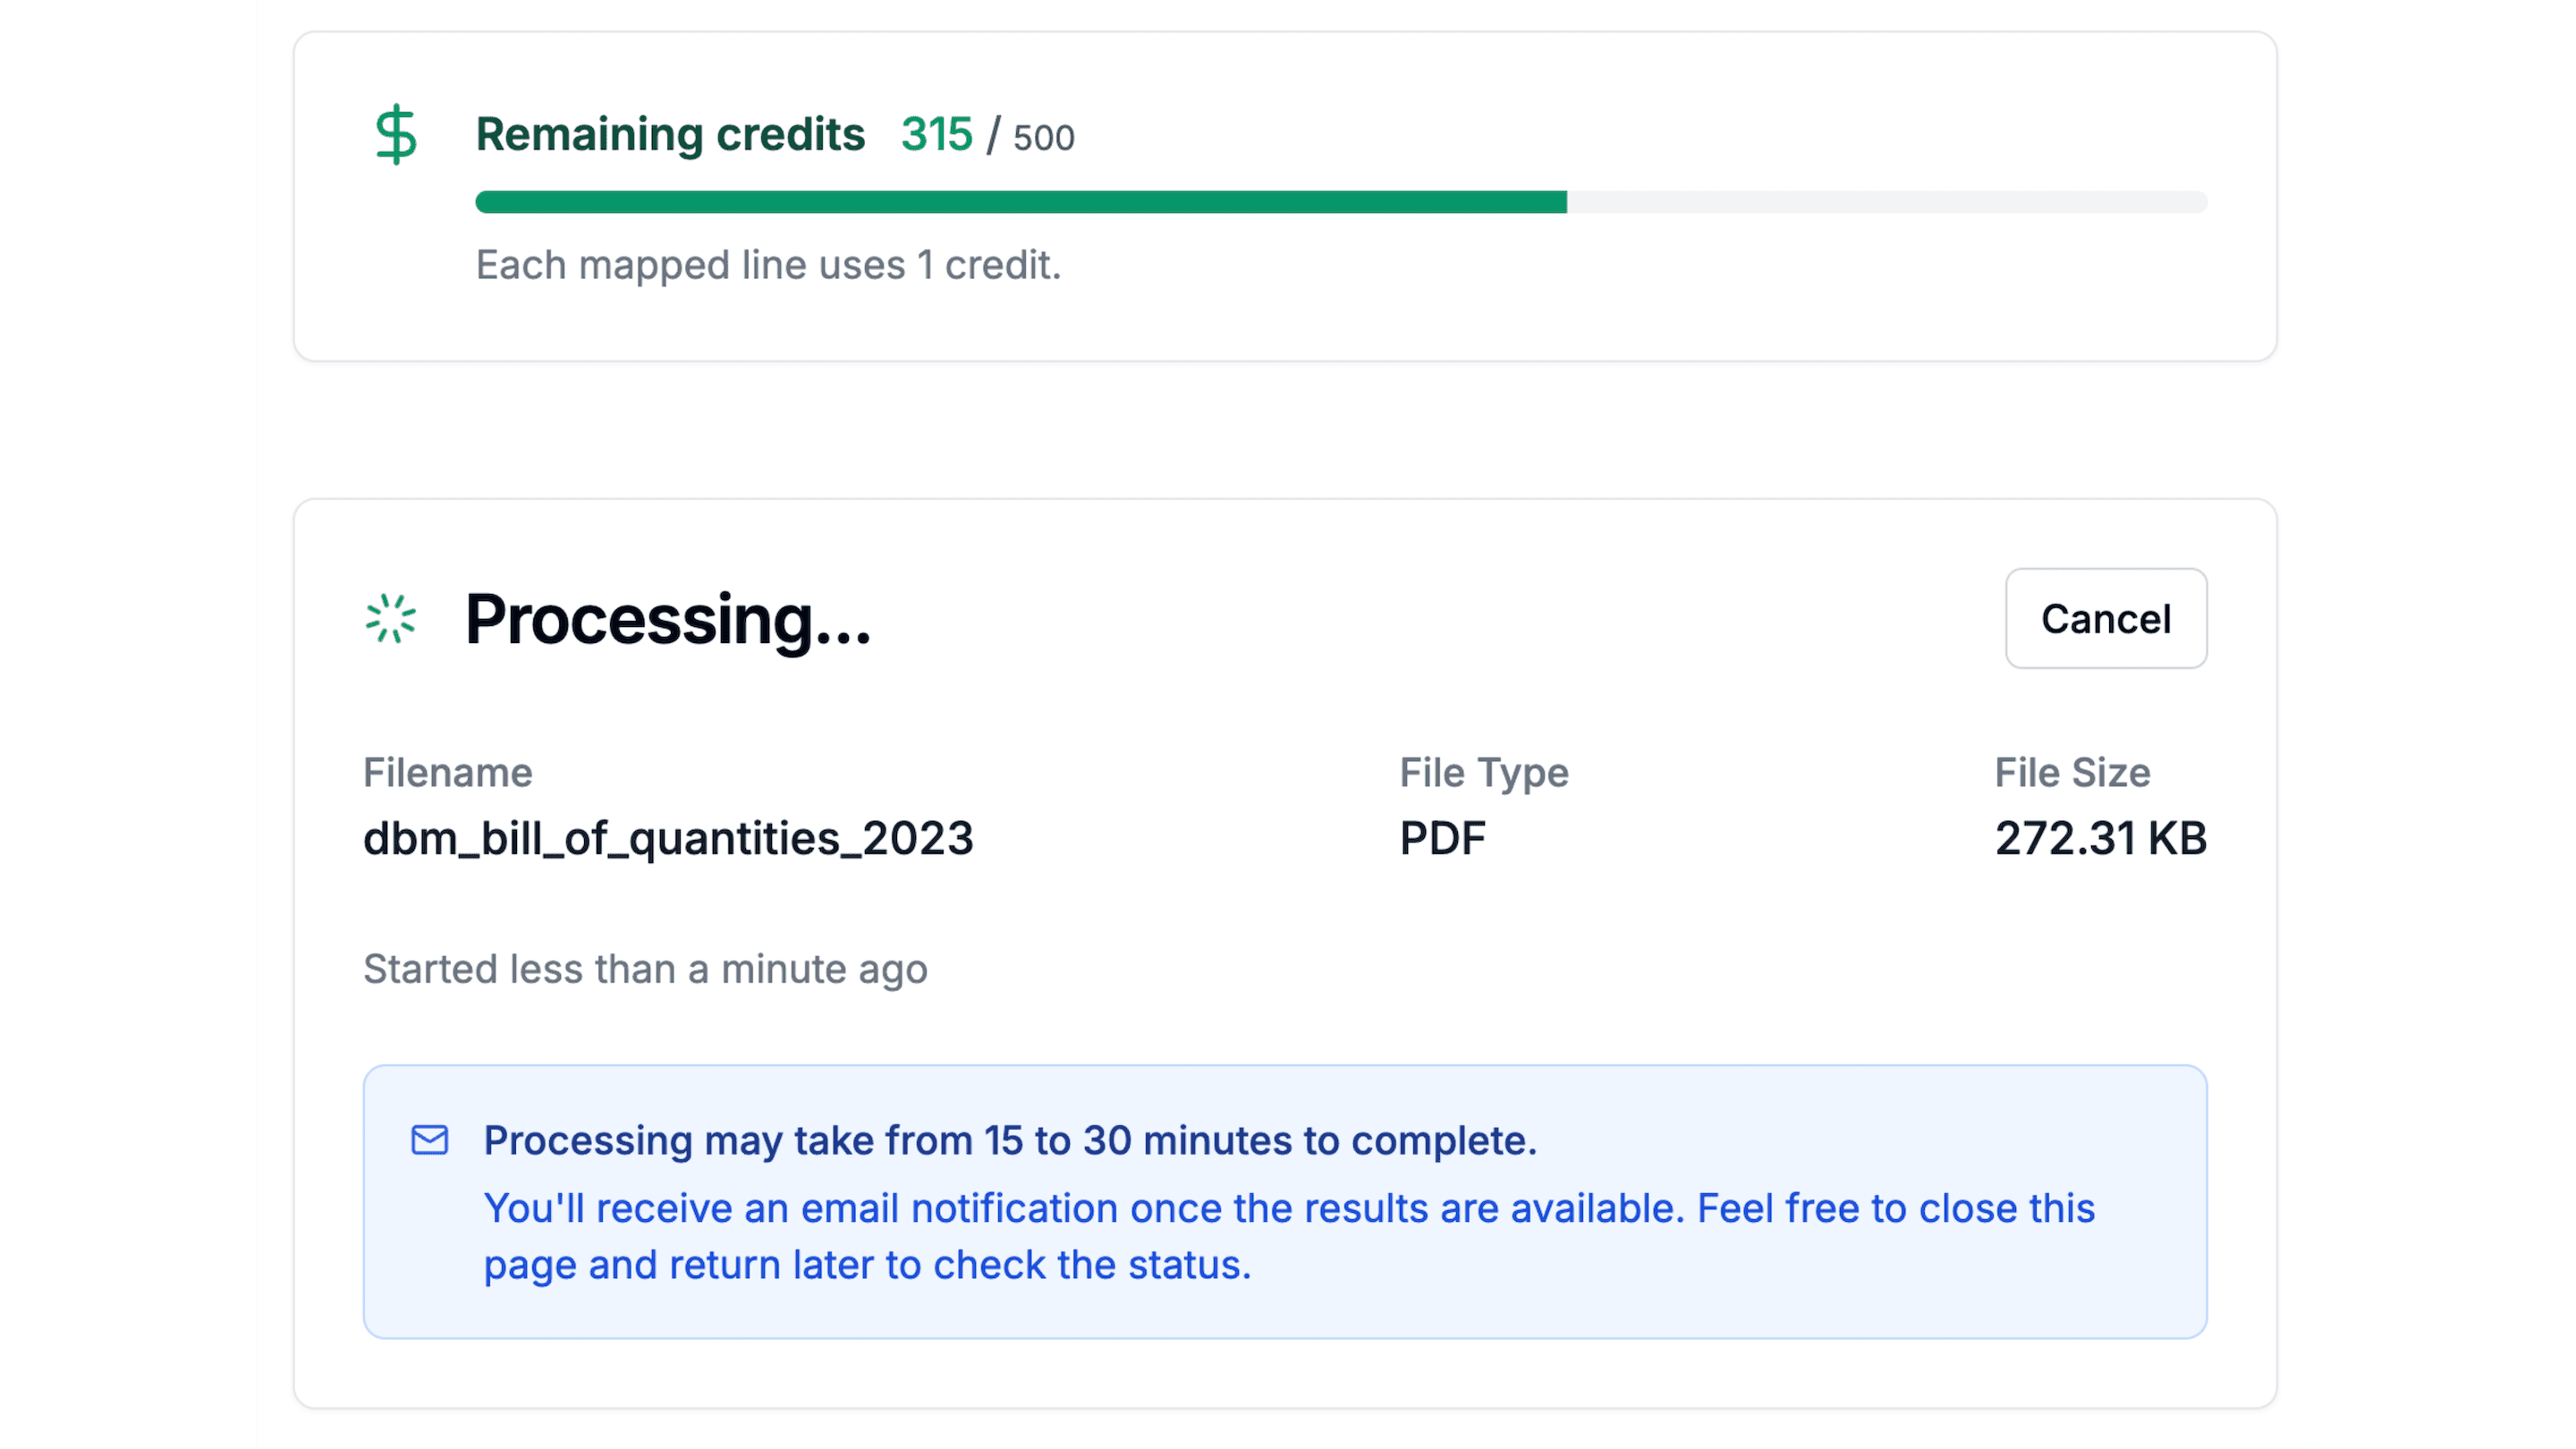Click the 'Started less than a minute ago' text
2576x1449 pixels.
(645, 969)
